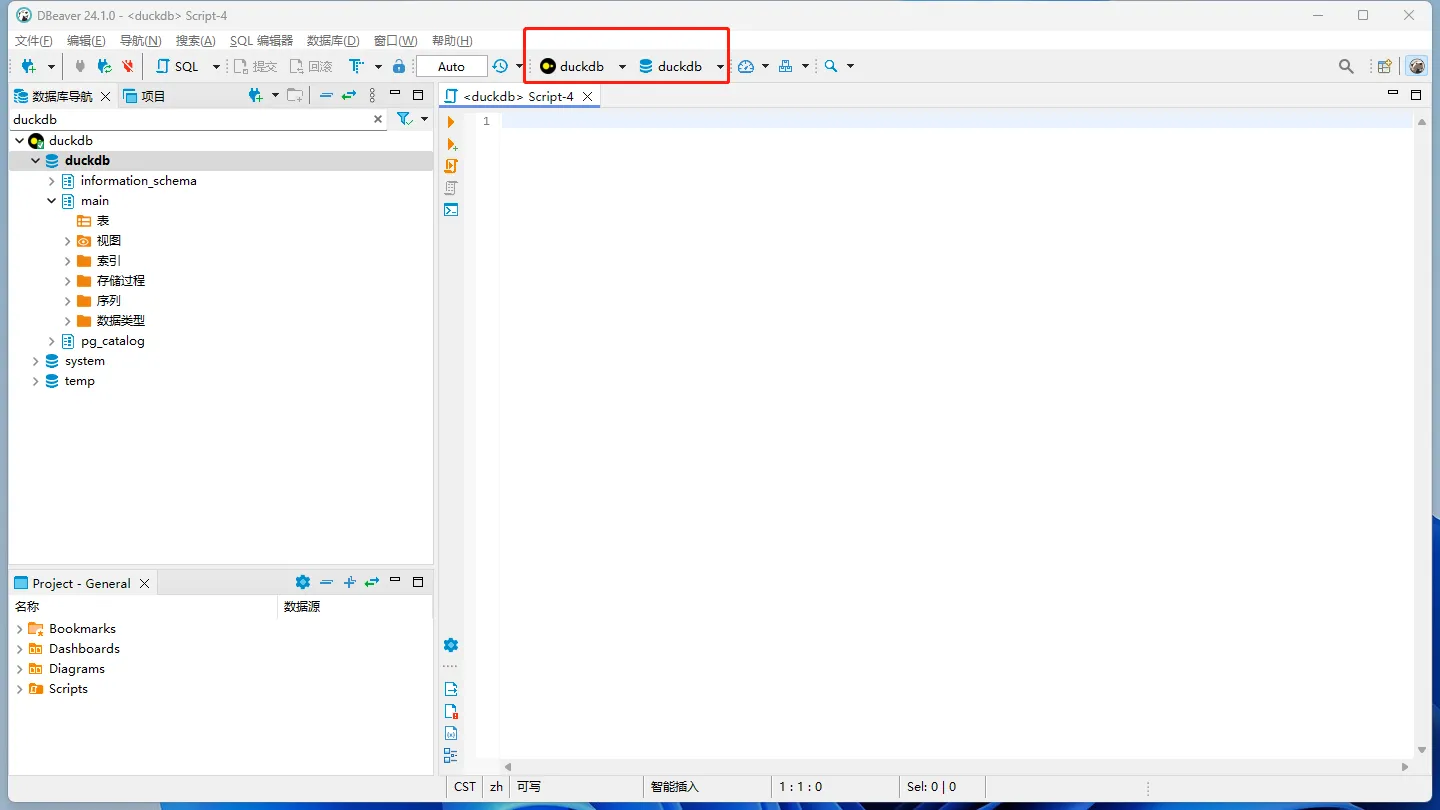Expand the 序列 sequences folder
Screen dimensions: 1440x810
[x=67, y=301]
